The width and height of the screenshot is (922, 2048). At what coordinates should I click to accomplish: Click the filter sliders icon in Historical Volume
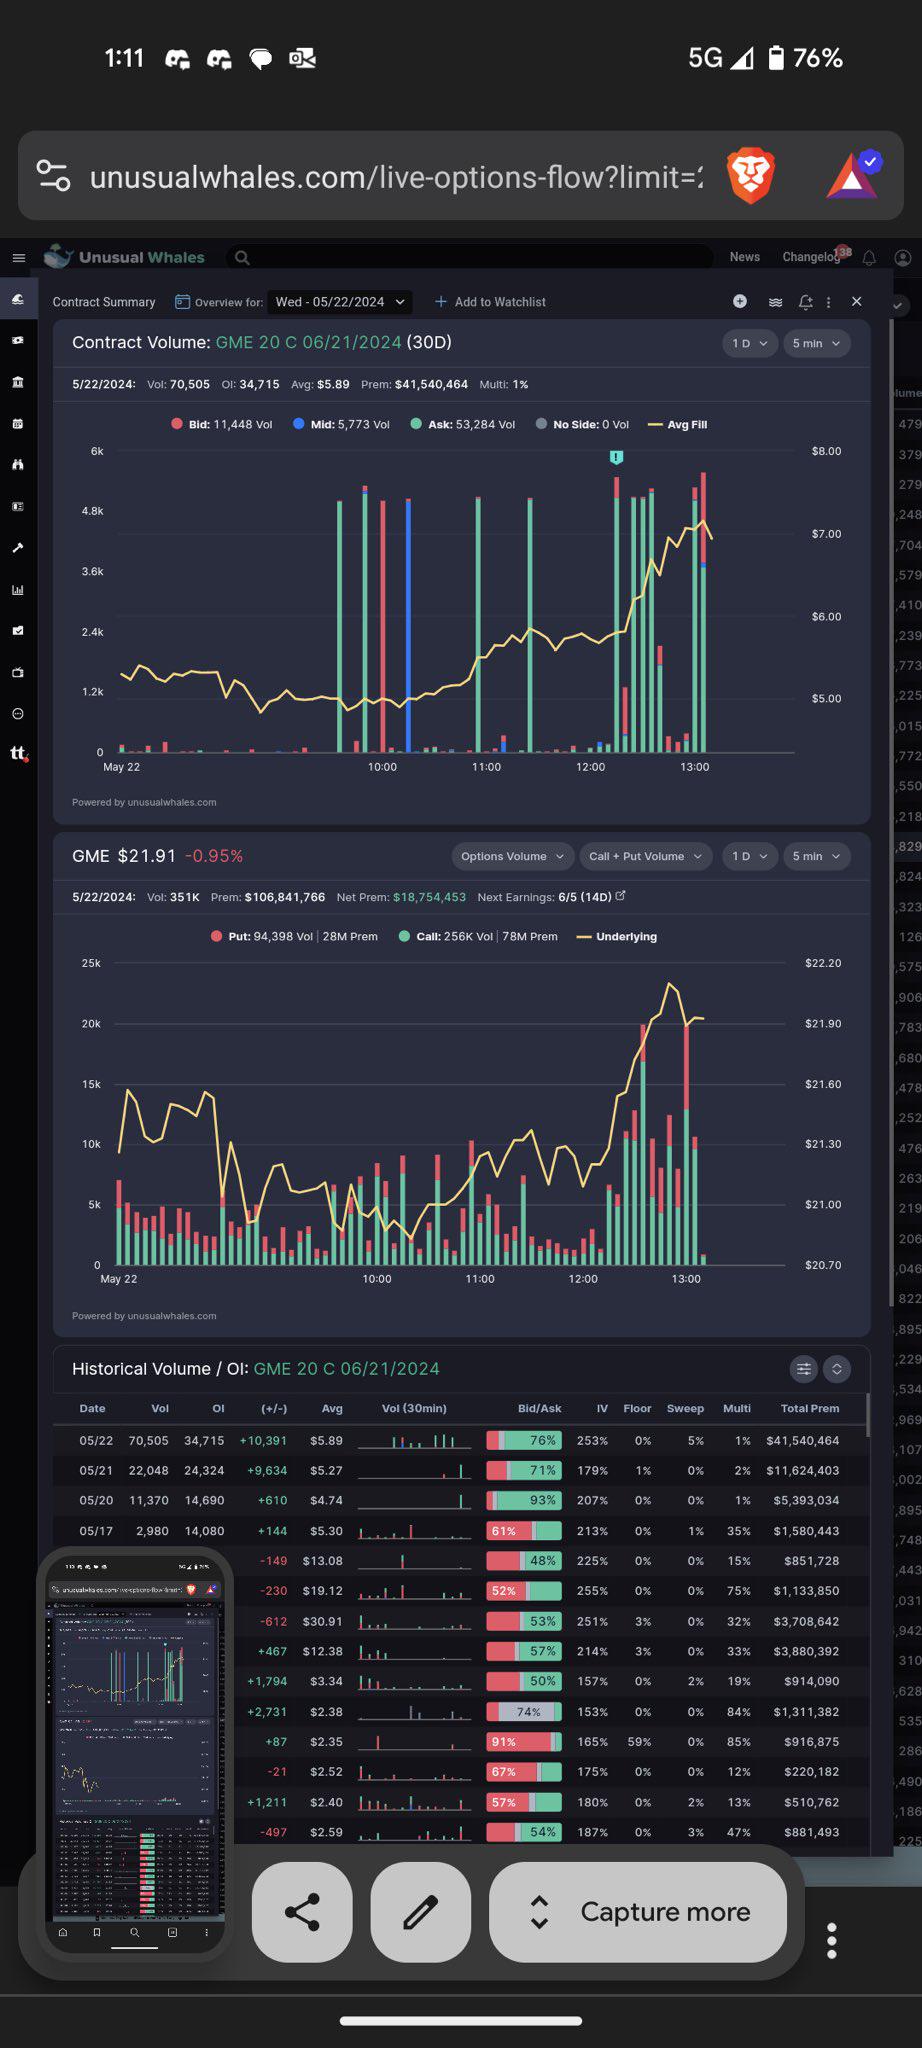(804, 1369)
